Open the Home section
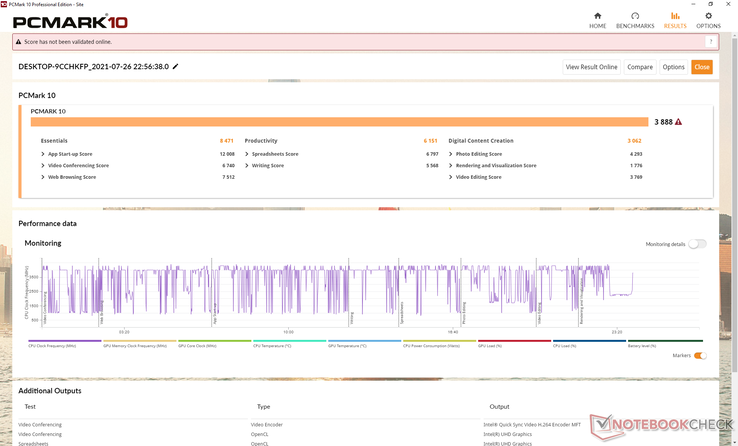The width and height of the screenshot is (738, 446). (597, 21)
